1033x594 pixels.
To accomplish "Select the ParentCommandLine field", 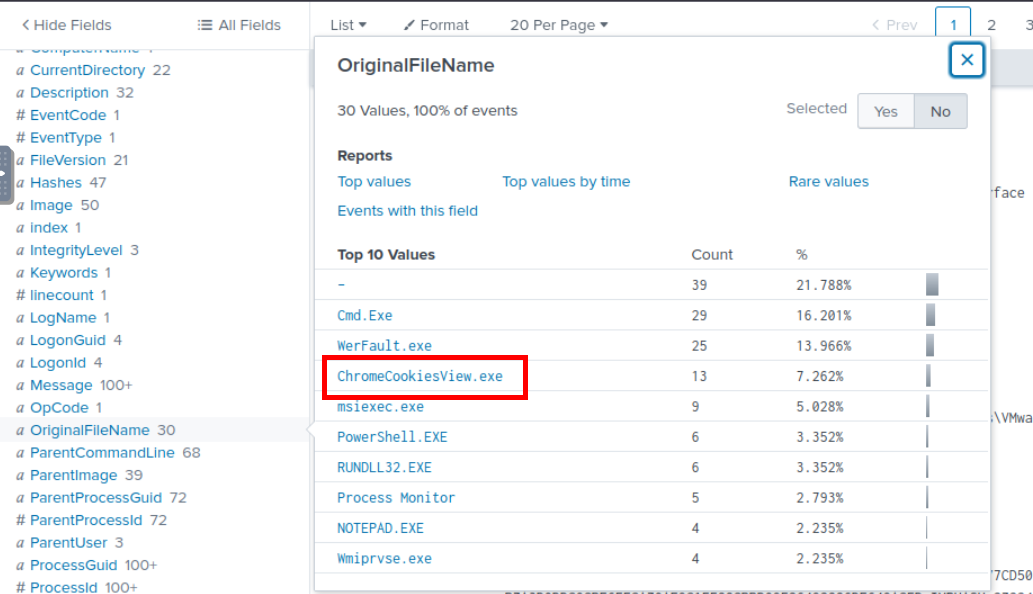I will (x=102, y=453).
